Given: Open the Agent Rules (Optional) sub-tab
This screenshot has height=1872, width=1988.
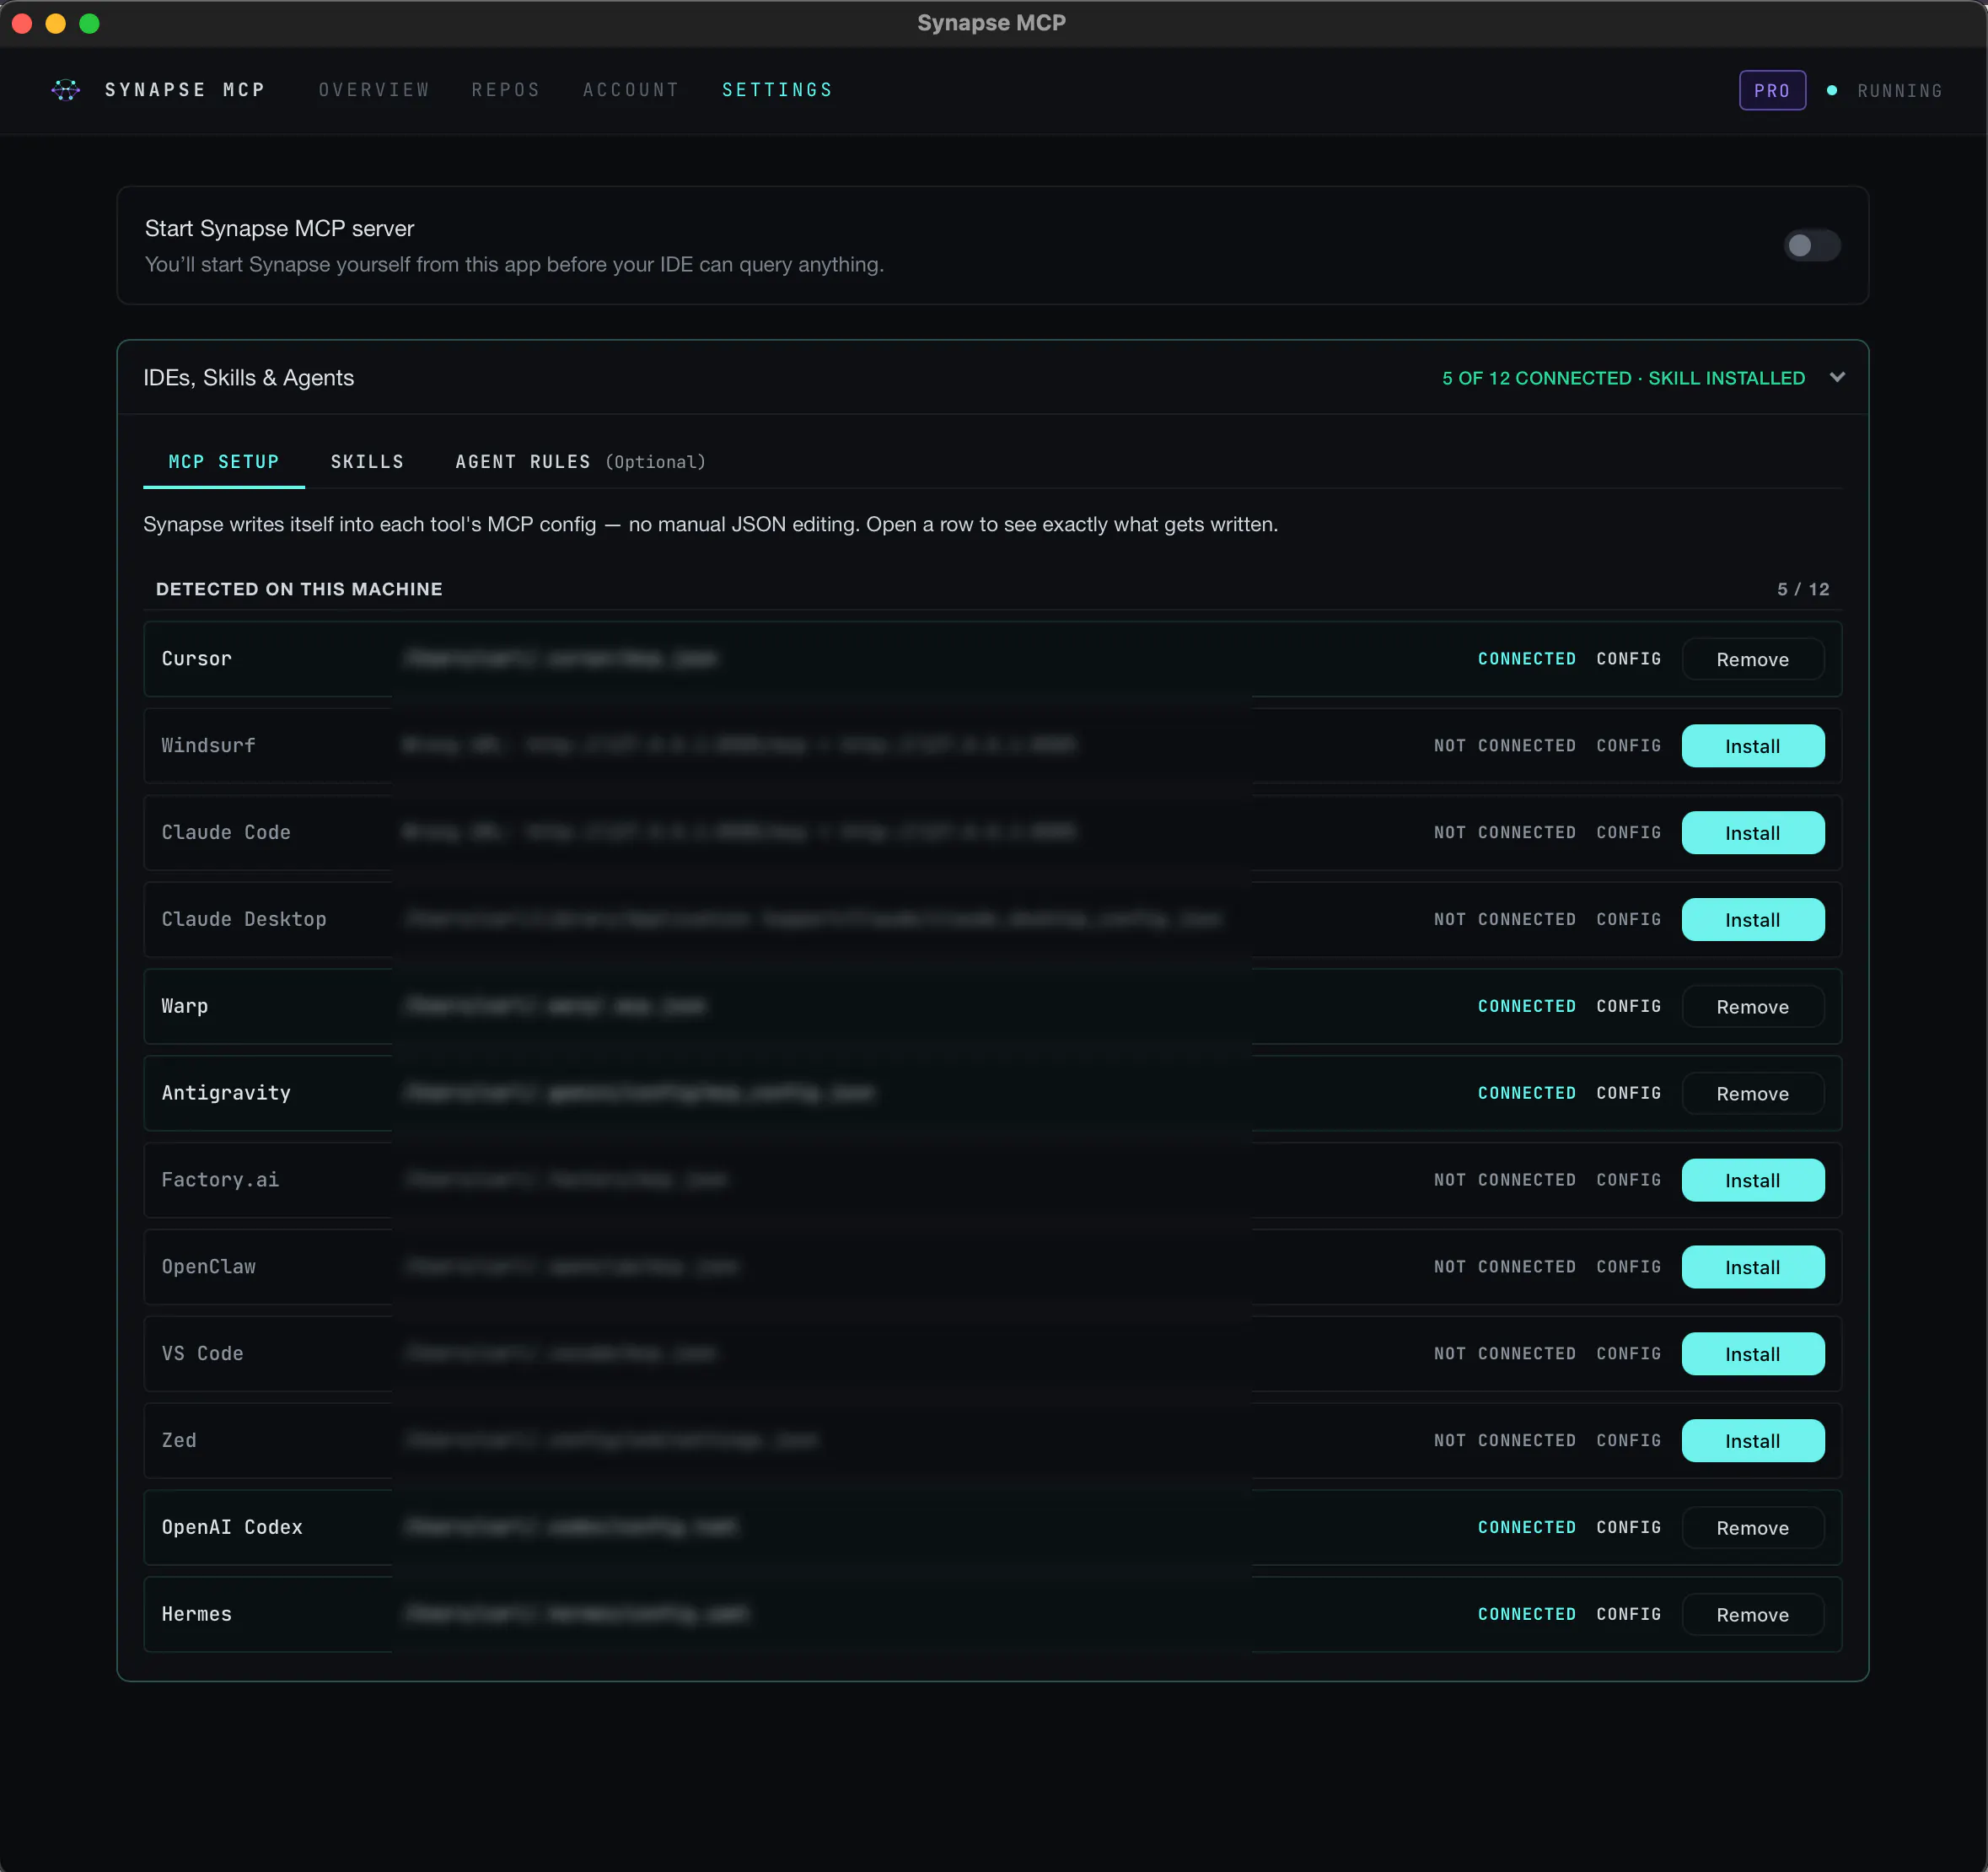Looking at the screenshot, I should tap(580, 462).
